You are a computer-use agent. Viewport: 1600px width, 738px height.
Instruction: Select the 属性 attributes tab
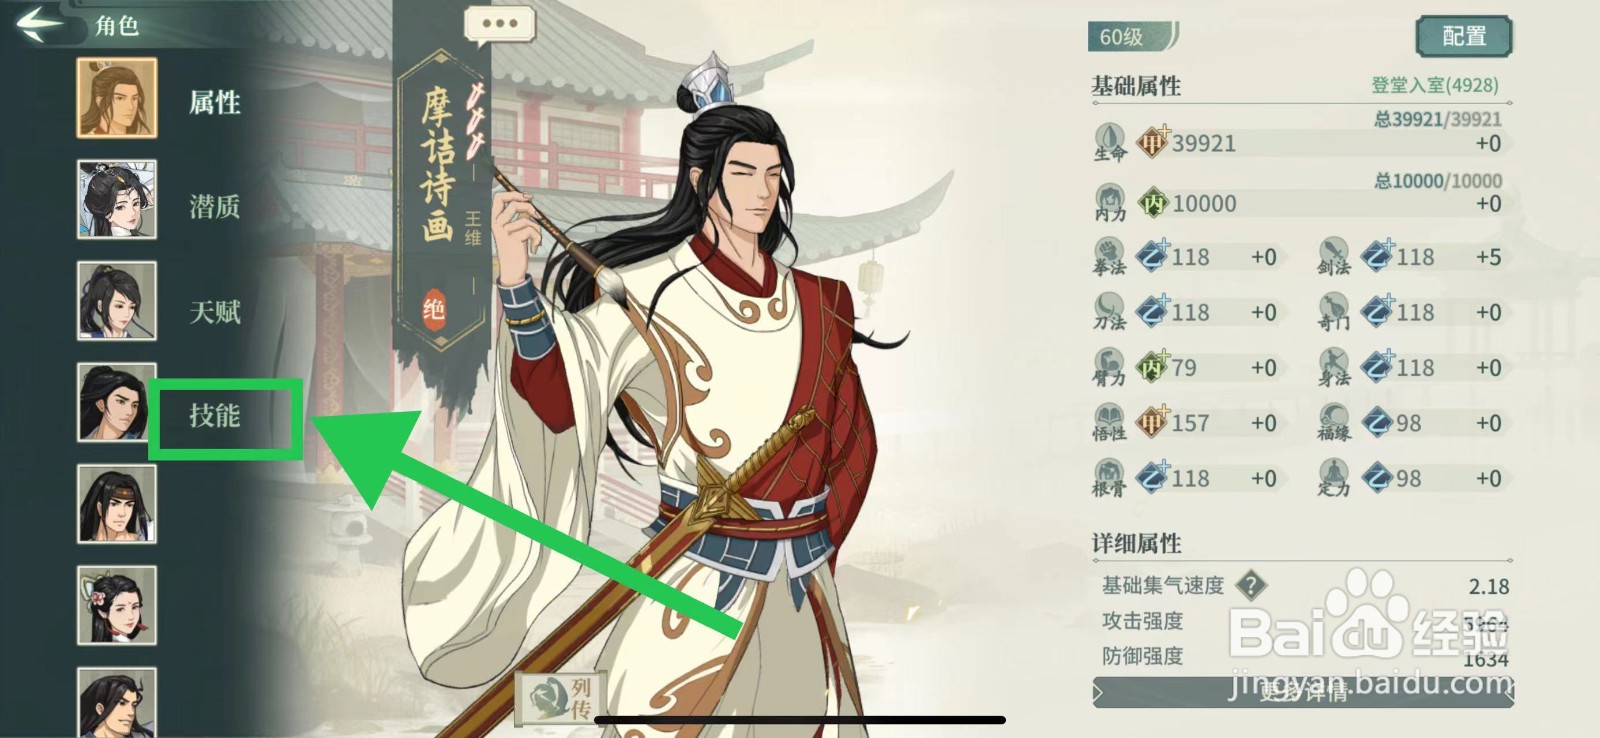click(x=215, y=102)
